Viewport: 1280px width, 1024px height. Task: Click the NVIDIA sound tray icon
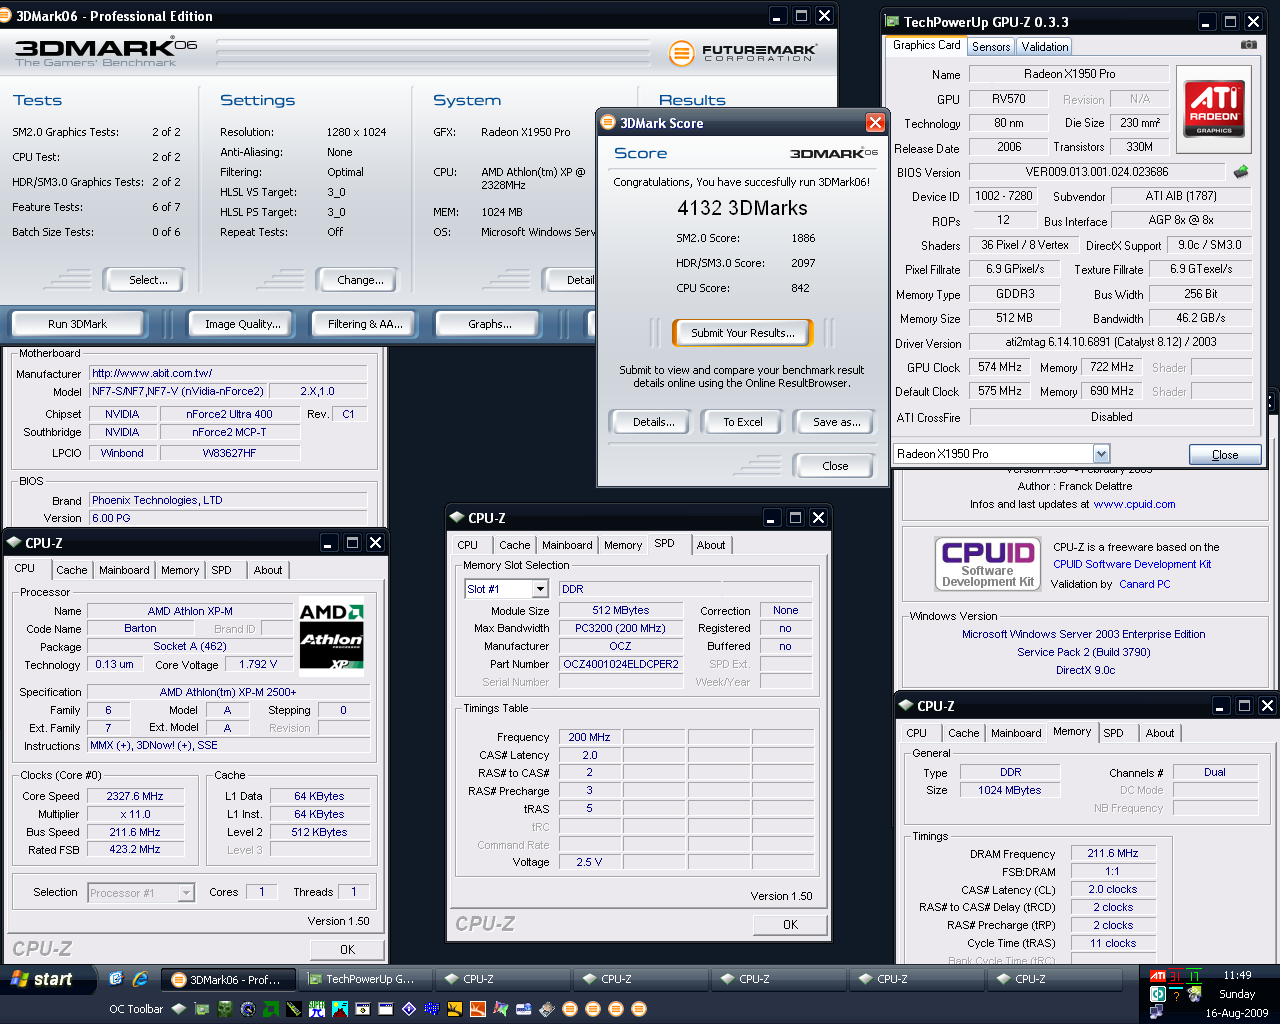[x=1194, y=994]
